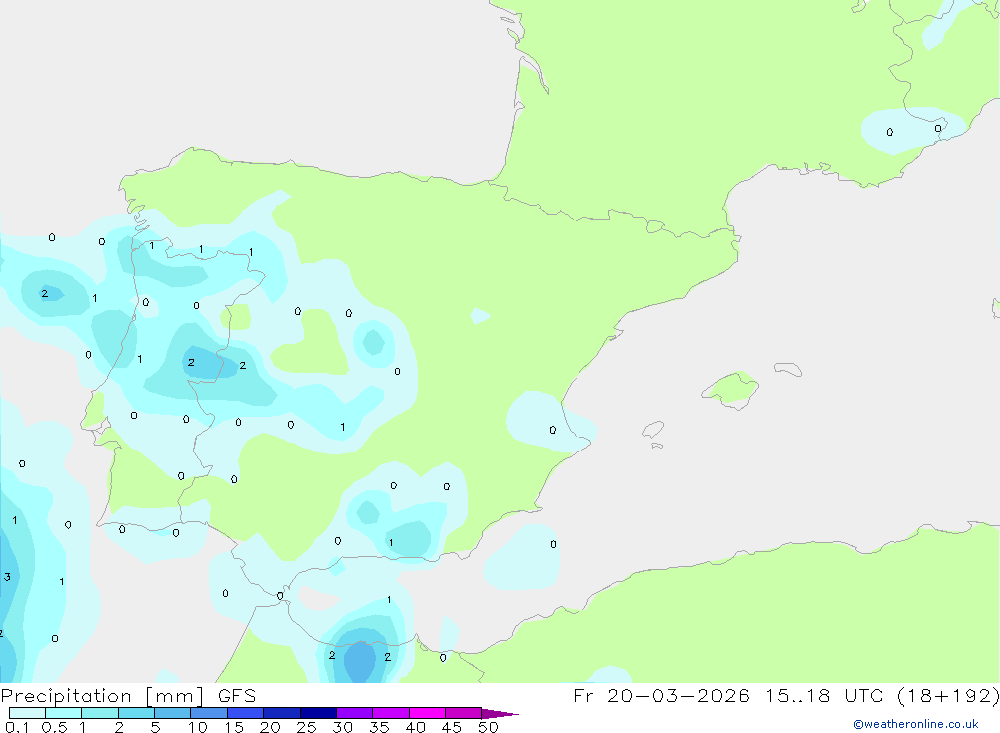
Task: Select the '10' legend scale label
Action: (x=198, y=727)
